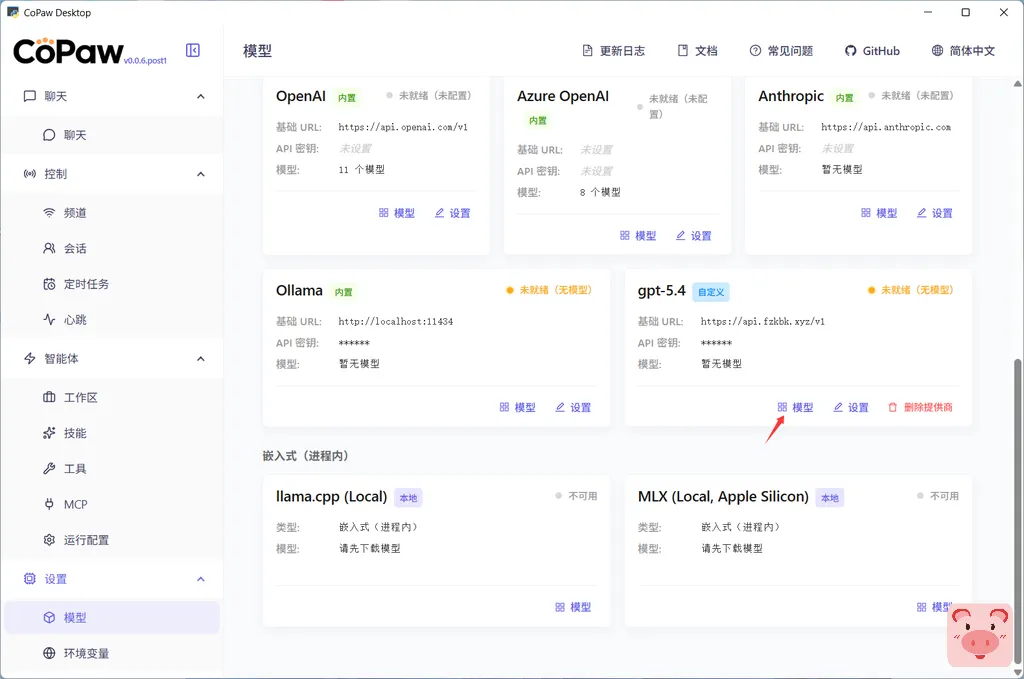Viewport: 1024px width, 679px height.
Task: Open the 更新日志 changelog link
Action: click(613, 51)
